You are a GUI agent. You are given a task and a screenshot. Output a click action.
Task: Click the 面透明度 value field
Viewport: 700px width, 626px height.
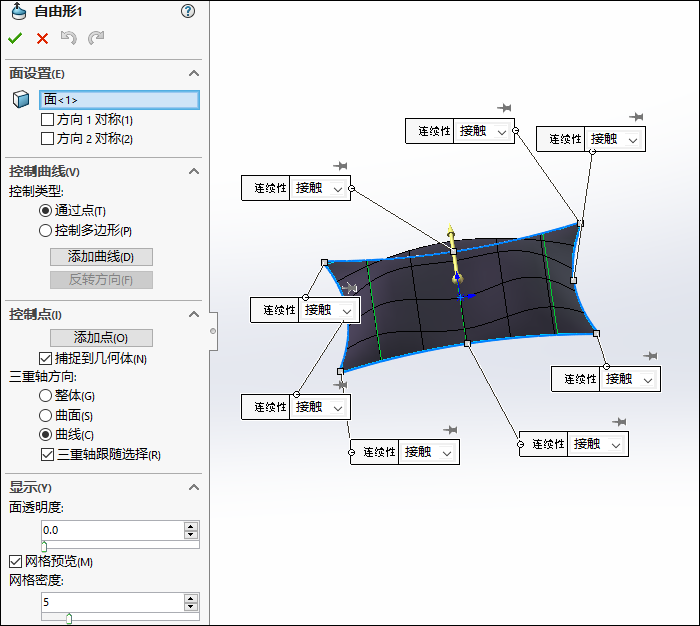pyautogui.click(x=112, y=530)
